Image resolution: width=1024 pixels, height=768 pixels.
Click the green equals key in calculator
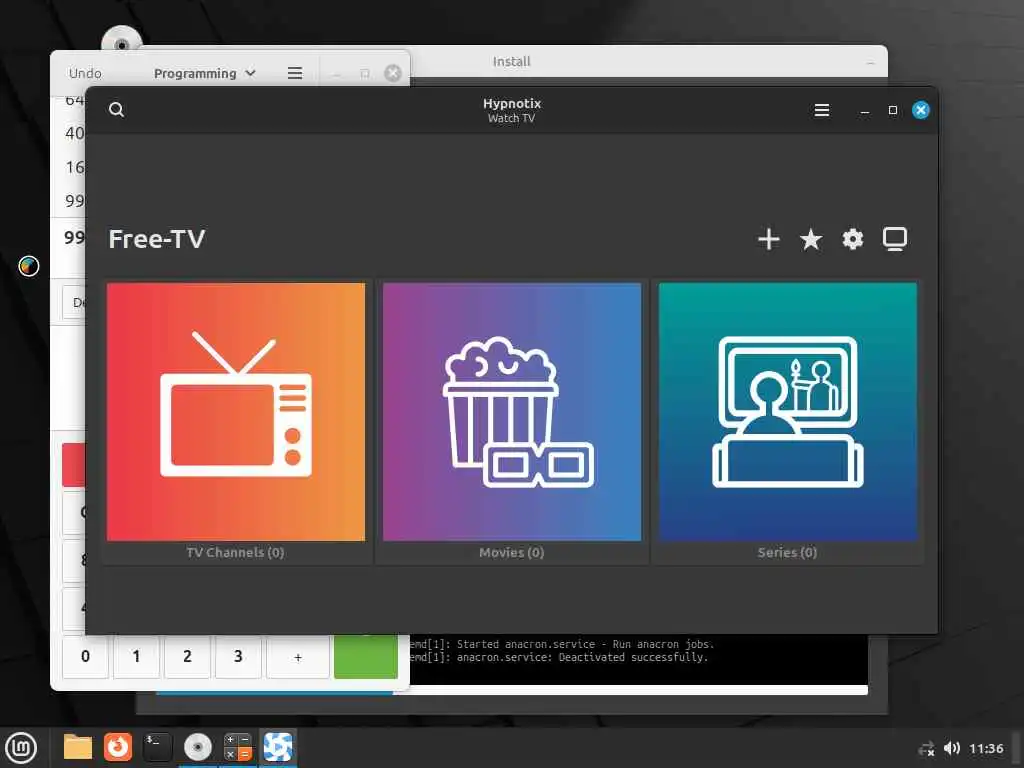point(366,657)
